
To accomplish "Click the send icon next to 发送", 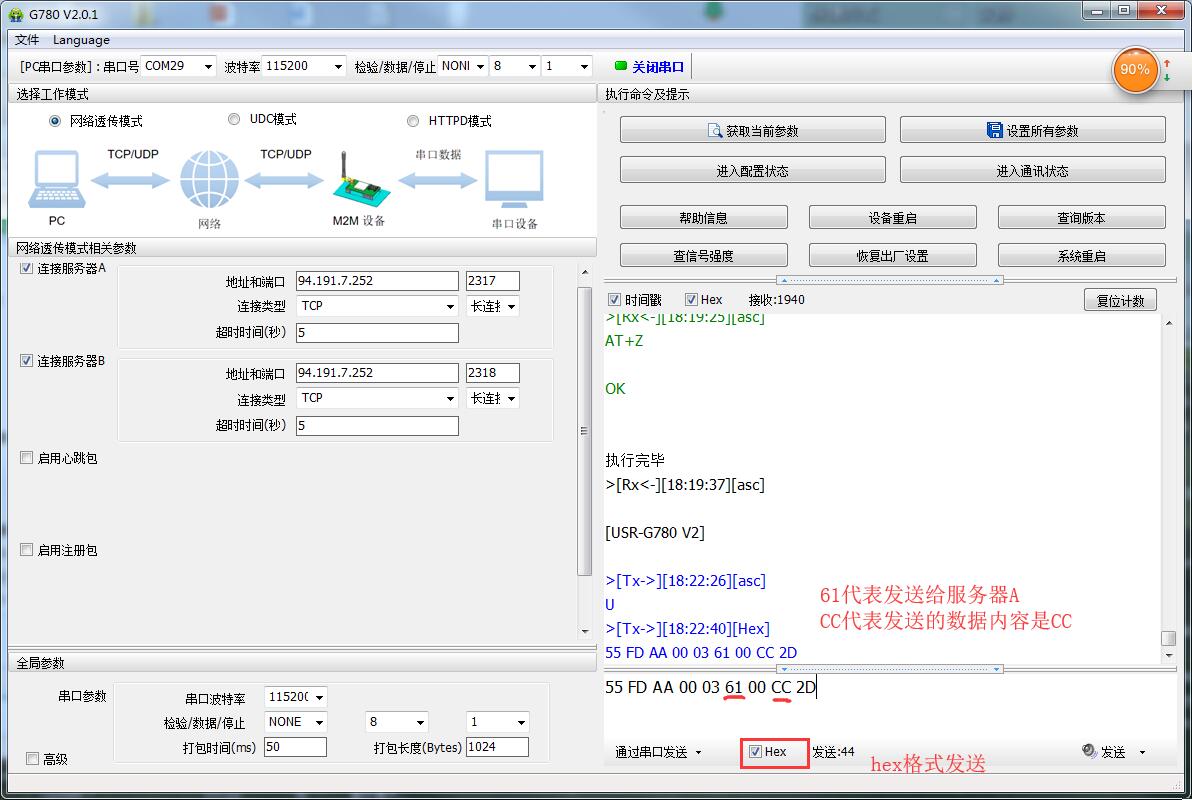I will 1089,752.
